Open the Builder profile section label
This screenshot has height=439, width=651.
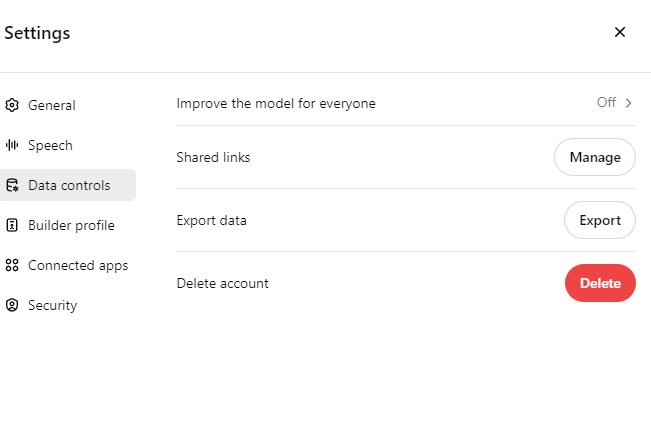(x=71, y=225)
